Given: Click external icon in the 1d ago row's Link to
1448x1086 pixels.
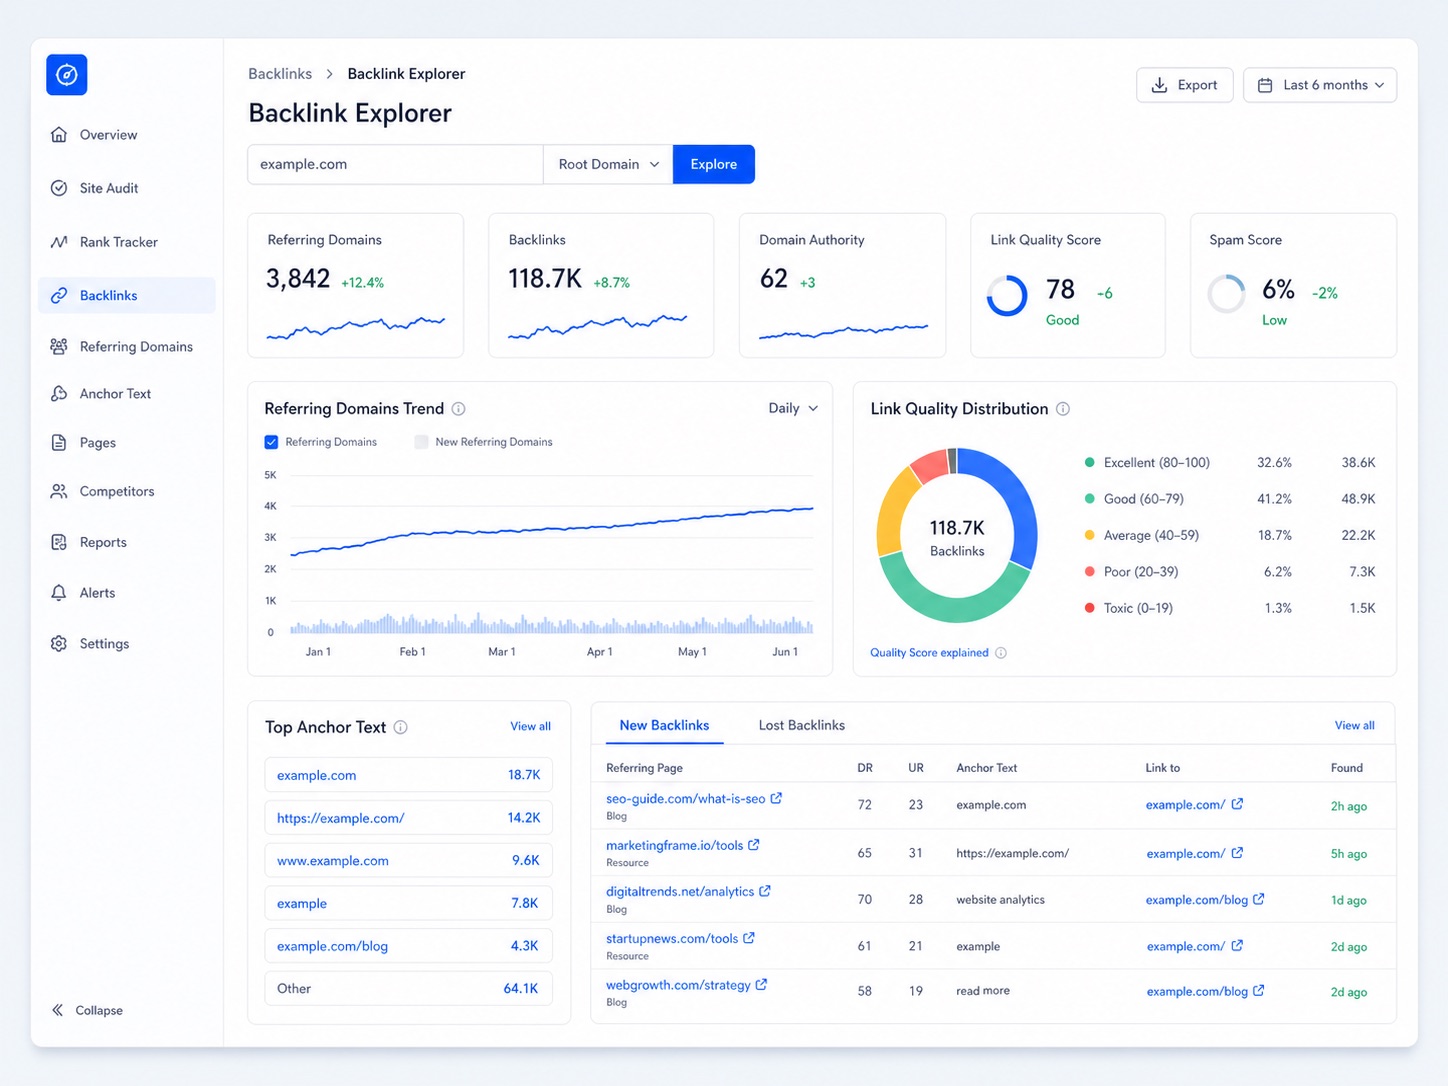Looking at the screenshot, I should click(1259, 899).
